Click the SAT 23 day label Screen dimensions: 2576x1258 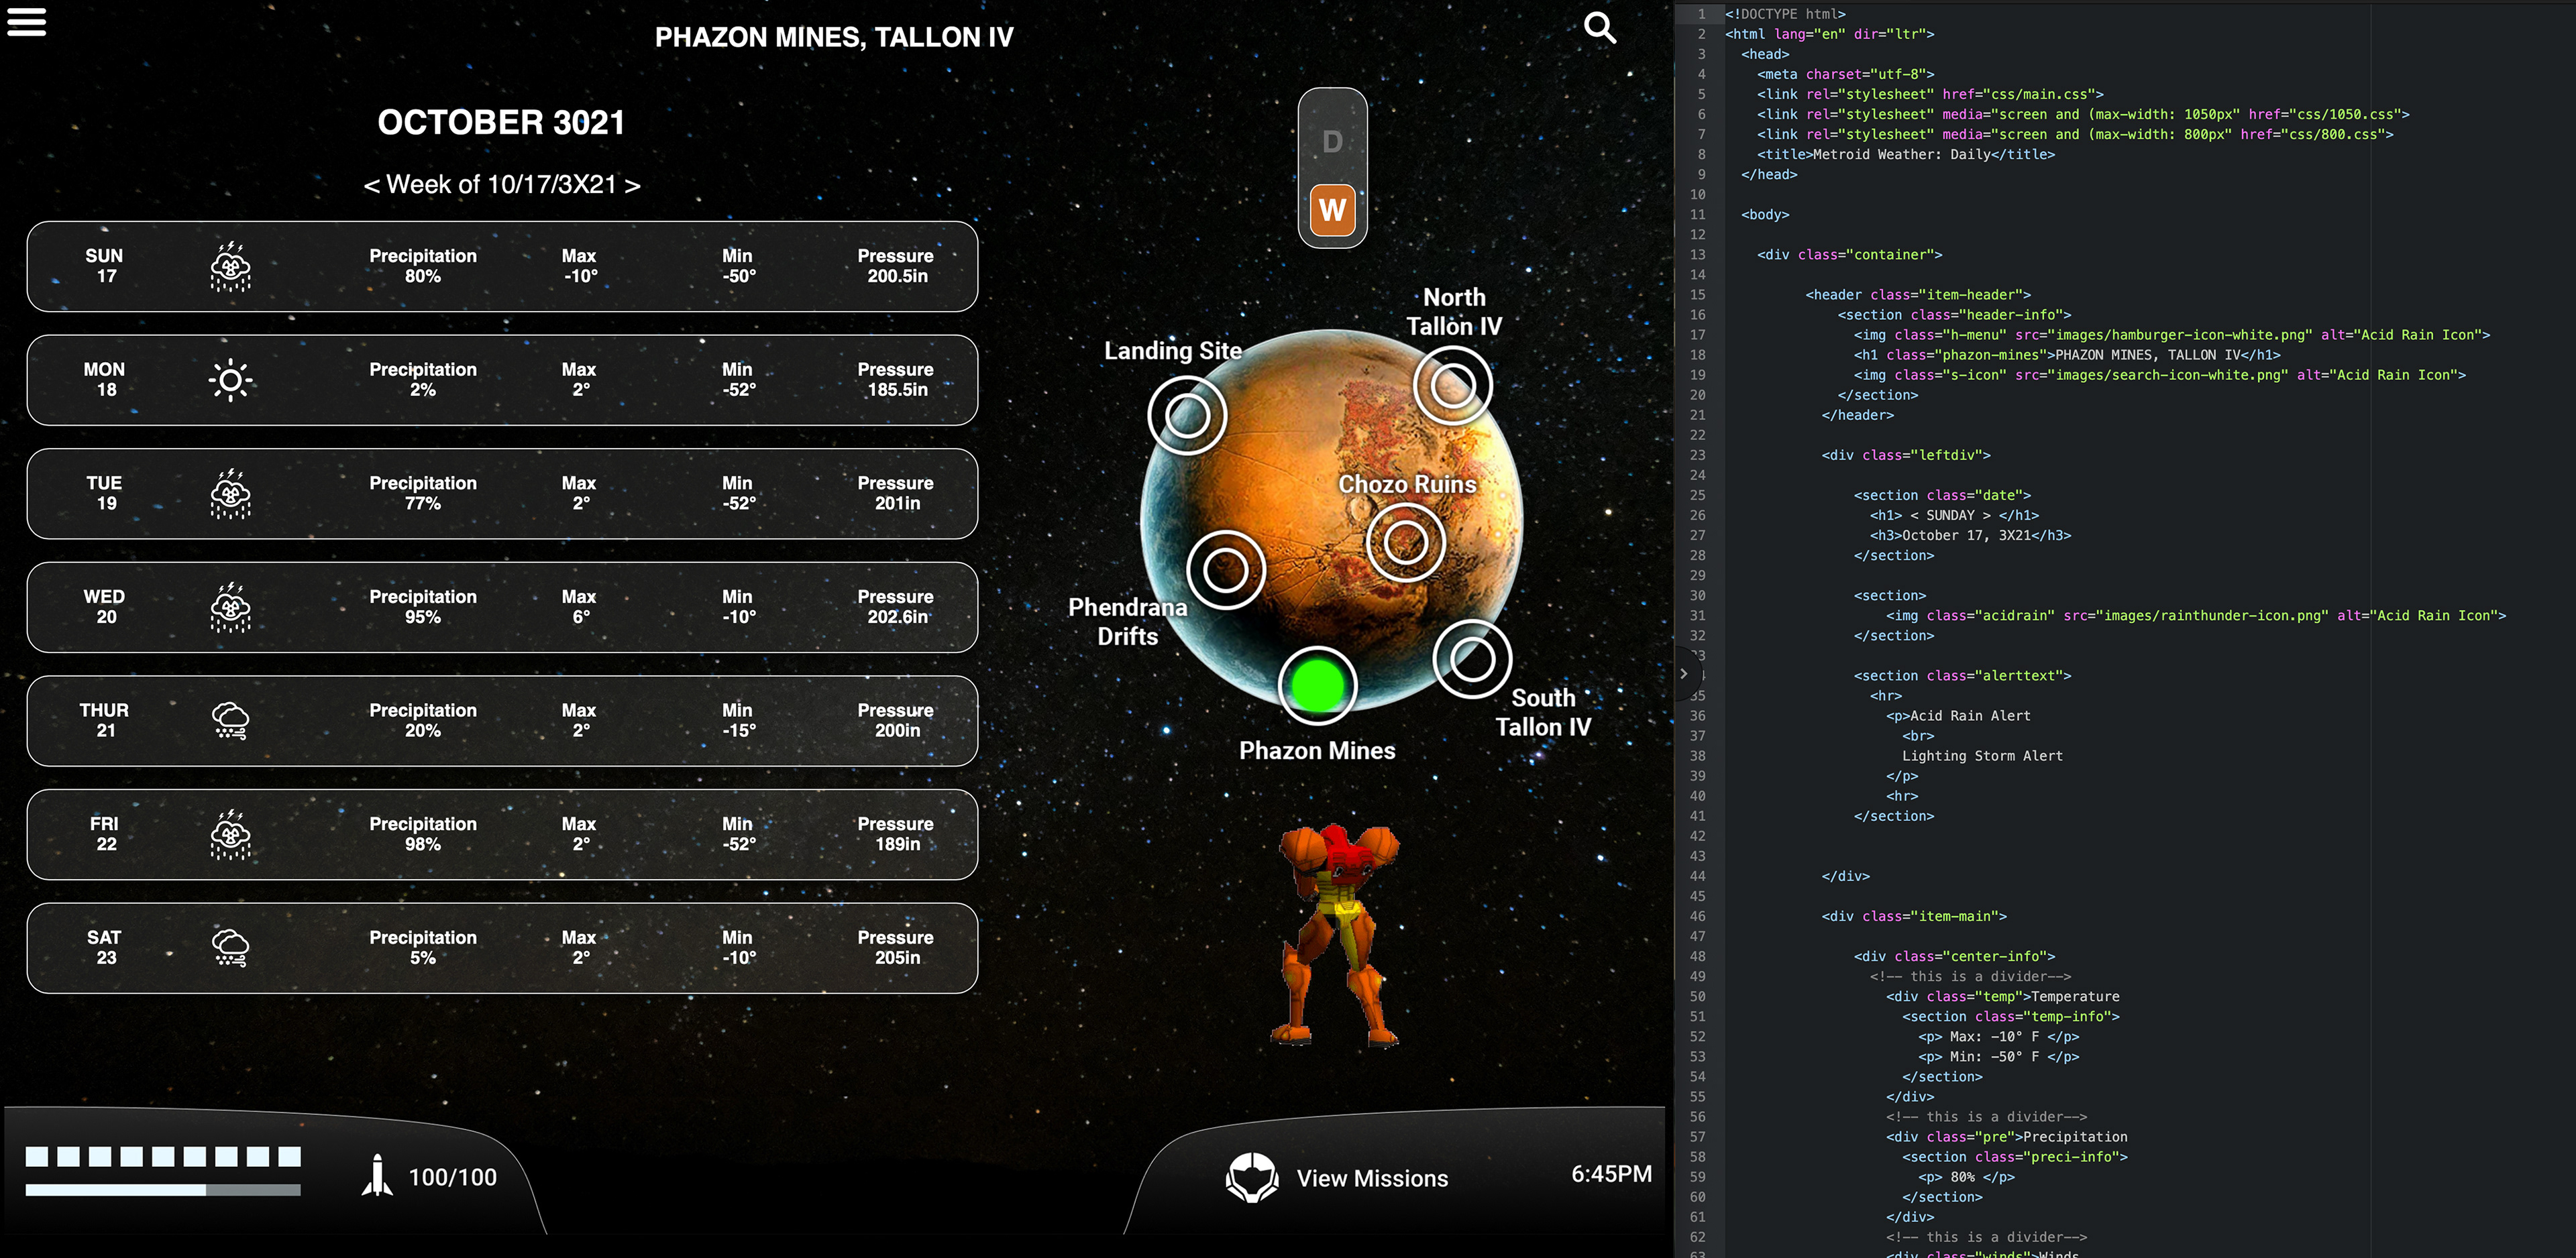tap(104, 947)
